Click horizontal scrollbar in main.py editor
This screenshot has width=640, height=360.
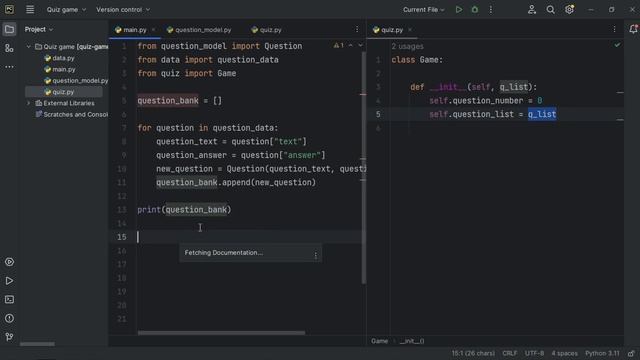[221, 333]
